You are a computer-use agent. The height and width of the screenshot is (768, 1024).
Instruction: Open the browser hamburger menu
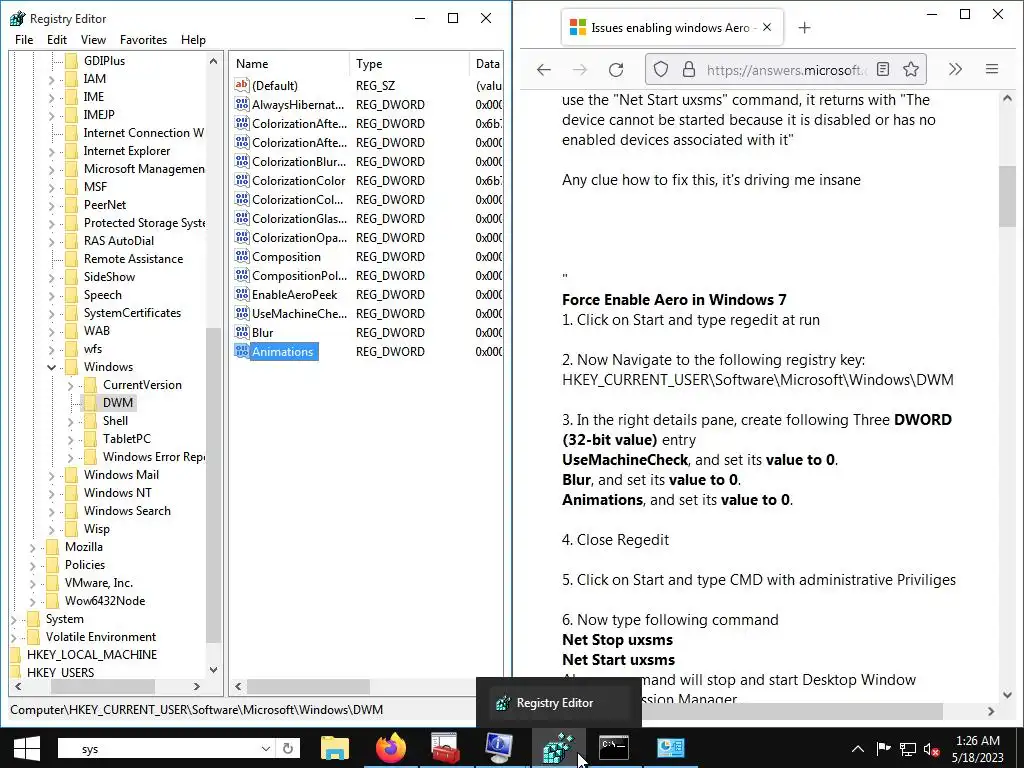tap(992, 69)
